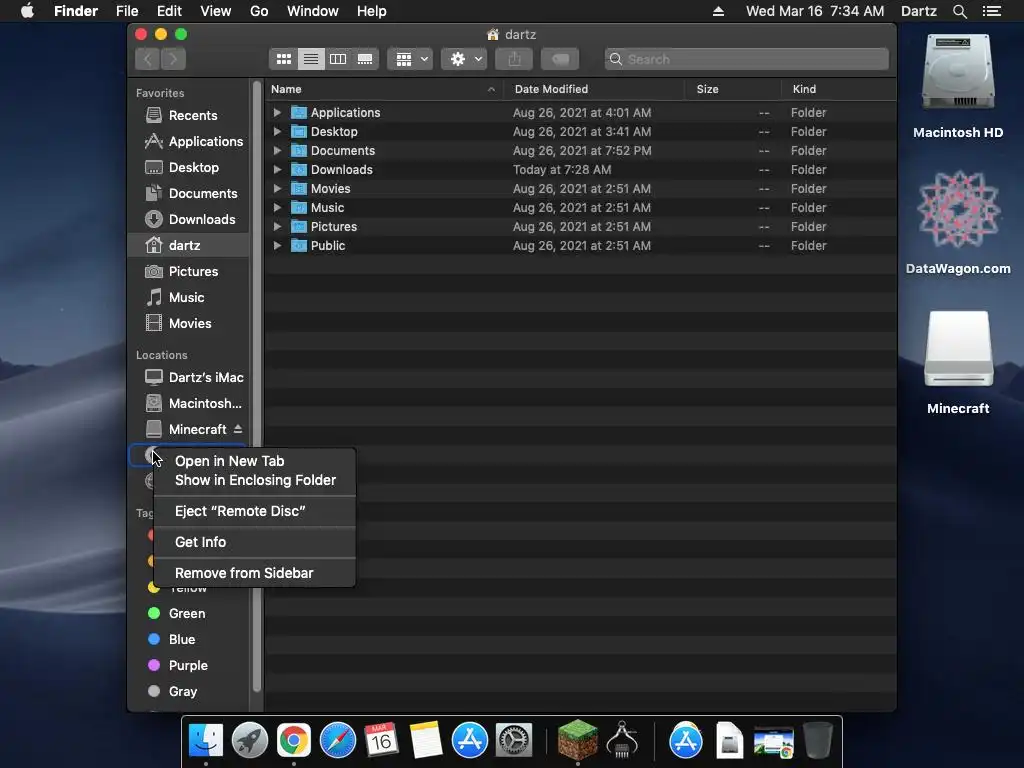
Task: Open Documents from the sidebar
Action: [x=189, y=193]
